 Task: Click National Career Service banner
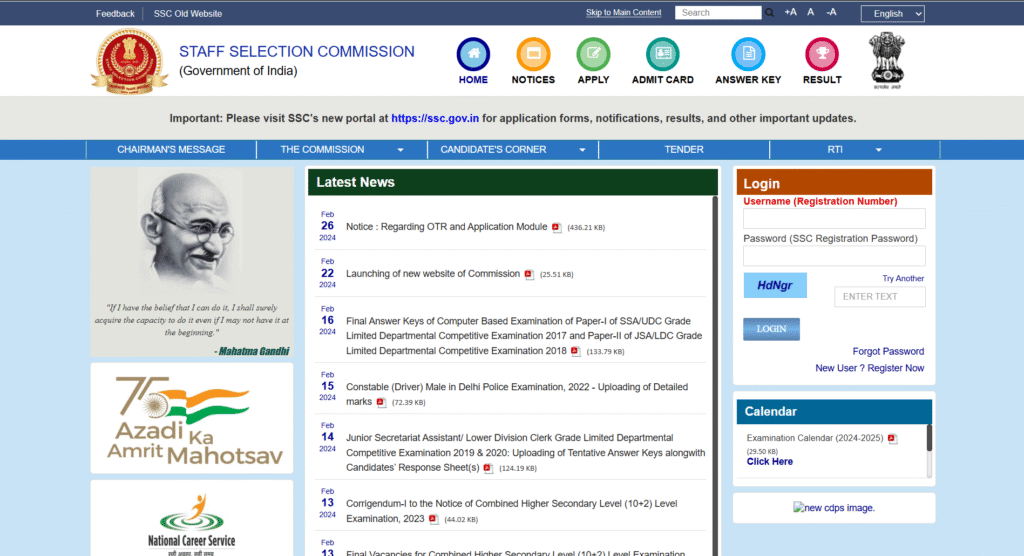[x=191, y=519]
